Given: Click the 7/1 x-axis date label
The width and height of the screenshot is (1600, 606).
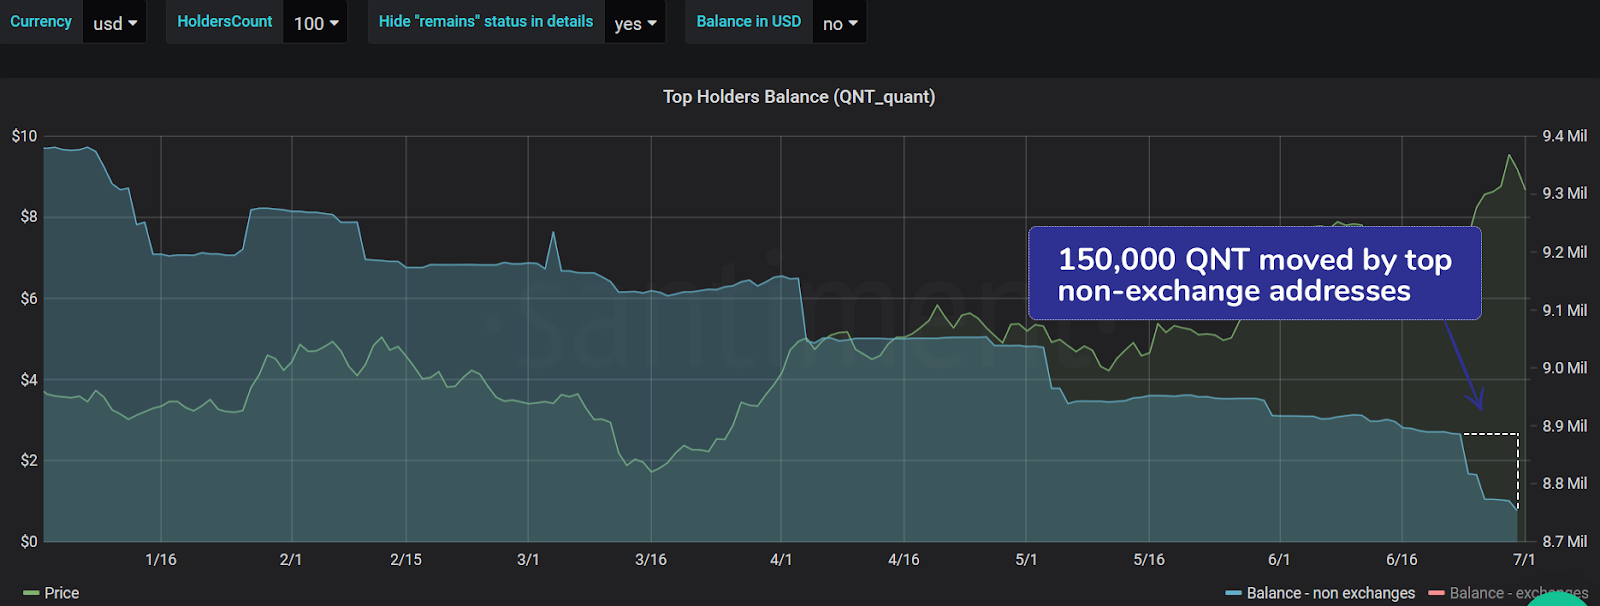Looking at the screenshot, I should point(1524,560).
